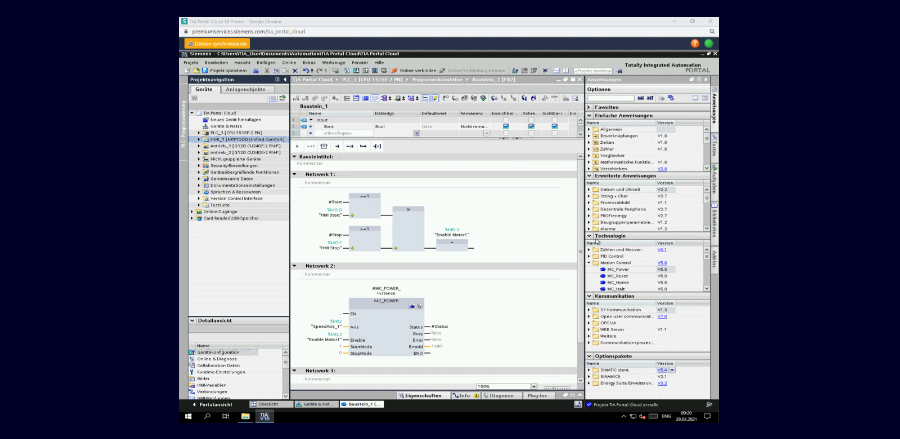
Task: Expand the PLC_1 tree node
Action: pos(199,133)
